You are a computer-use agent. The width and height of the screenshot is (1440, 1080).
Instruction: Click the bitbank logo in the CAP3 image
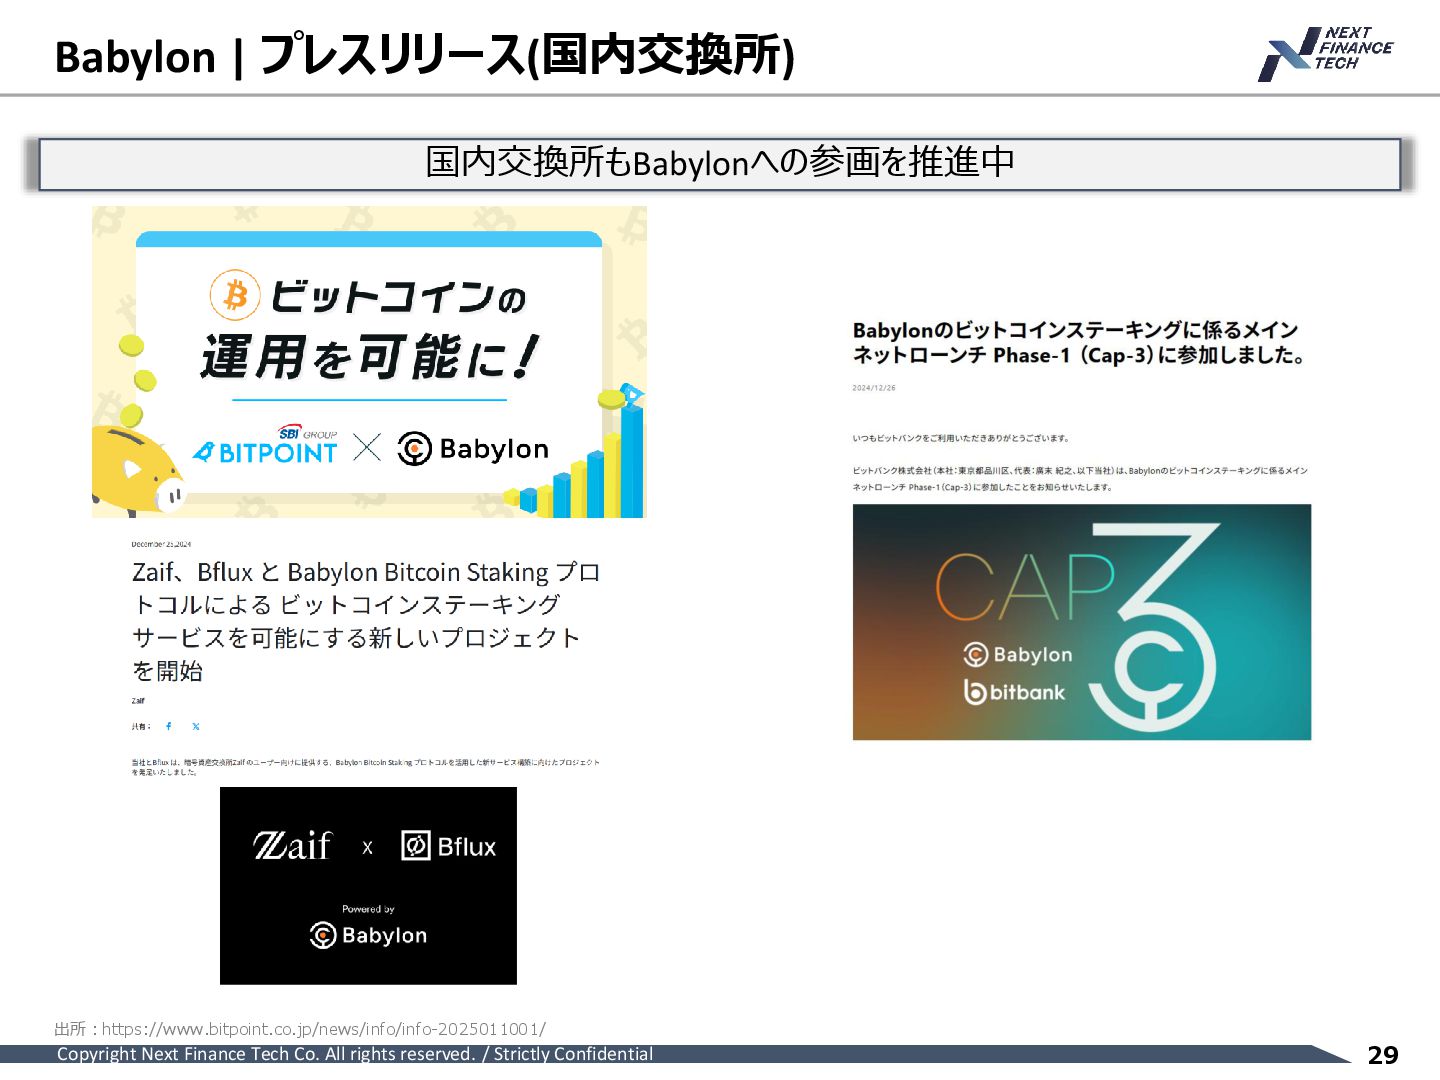[1014, 692]
